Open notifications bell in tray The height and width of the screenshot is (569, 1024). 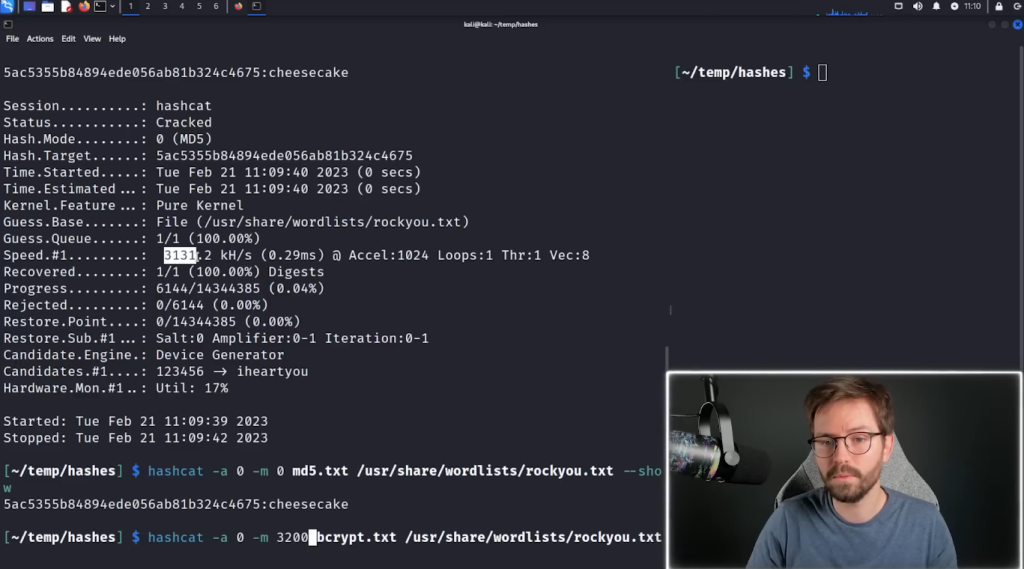[x=936, y=7]
